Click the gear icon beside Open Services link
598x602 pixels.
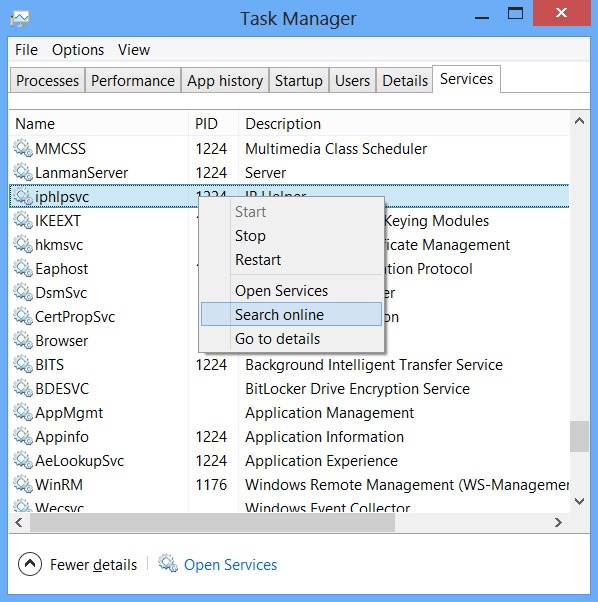click(x=168, y=563)
